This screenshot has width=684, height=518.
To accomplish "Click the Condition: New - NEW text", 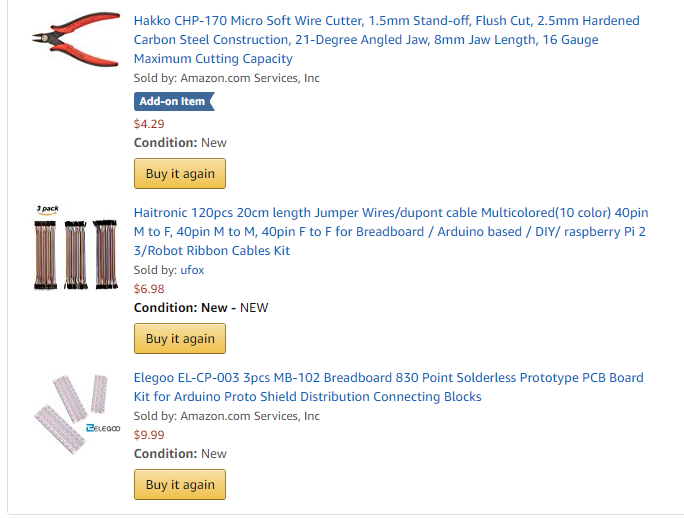I will pyautogui.click(x=201, y=308).
